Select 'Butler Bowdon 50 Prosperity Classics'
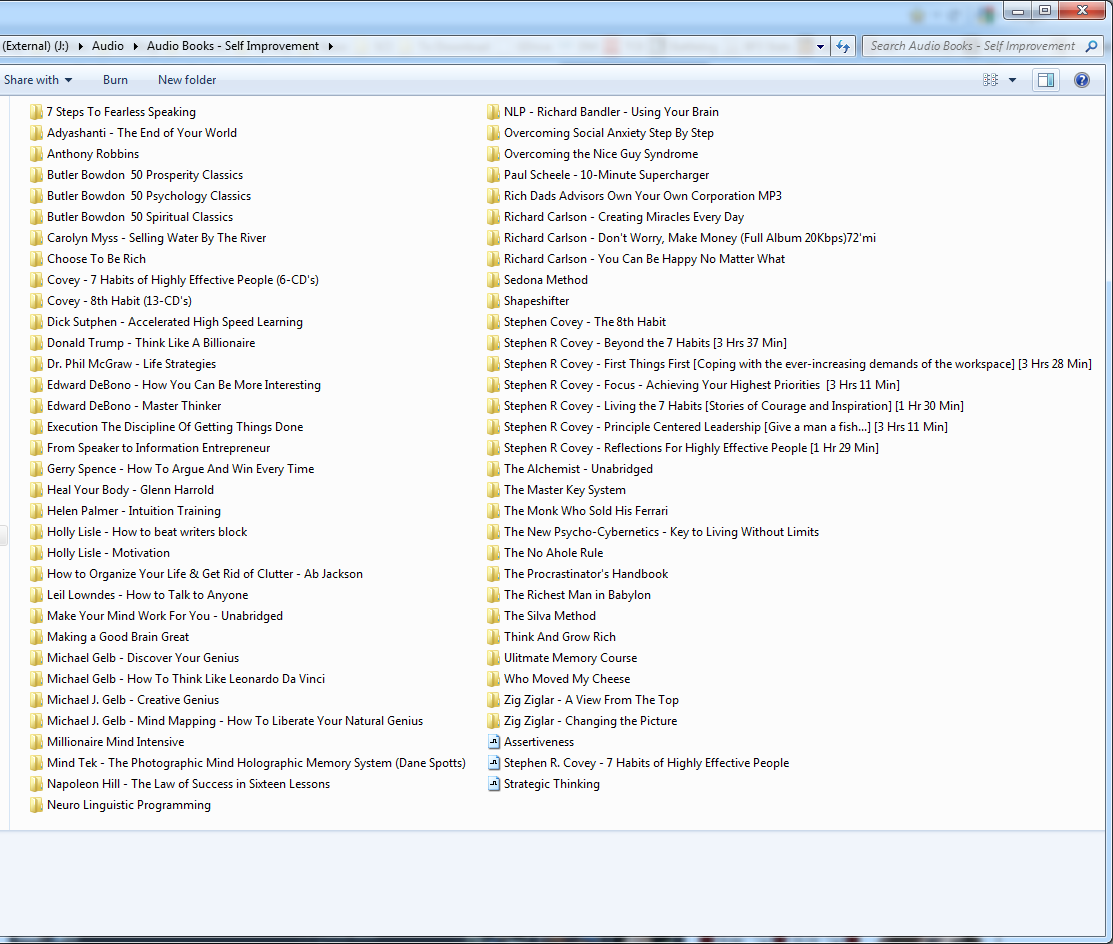 (145, 175)
